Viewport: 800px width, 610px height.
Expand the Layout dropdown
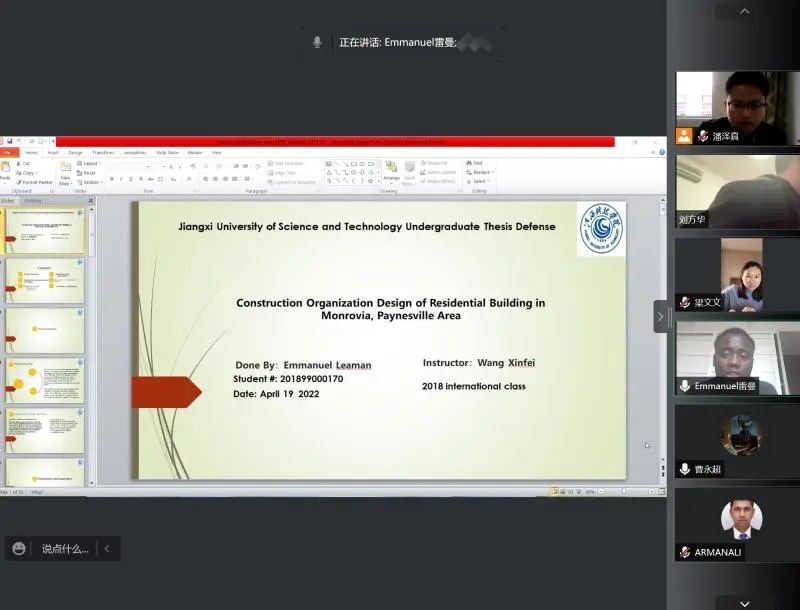click(89, 164)
